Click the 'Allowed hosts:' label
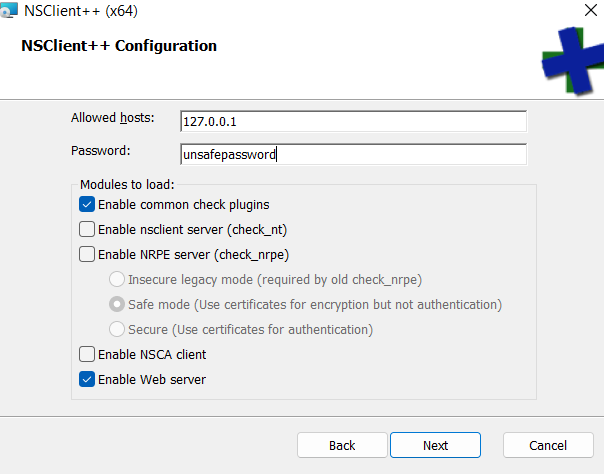The image size is (604, 474). [112, 118]
